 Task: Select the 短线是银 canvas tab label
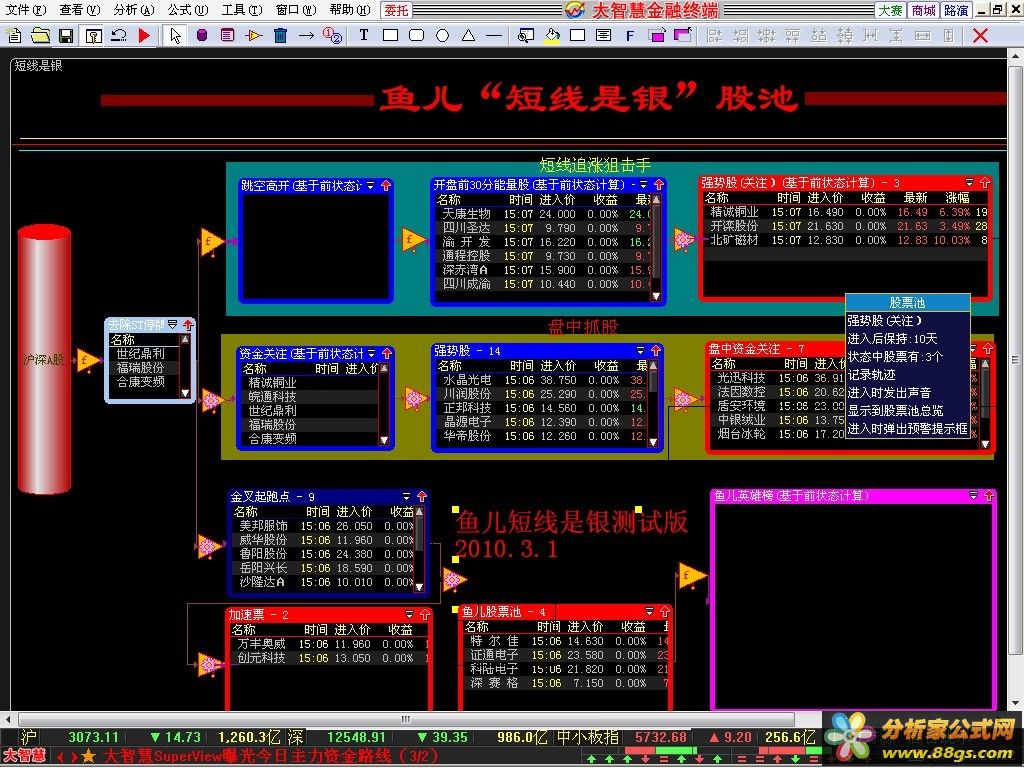38,65
